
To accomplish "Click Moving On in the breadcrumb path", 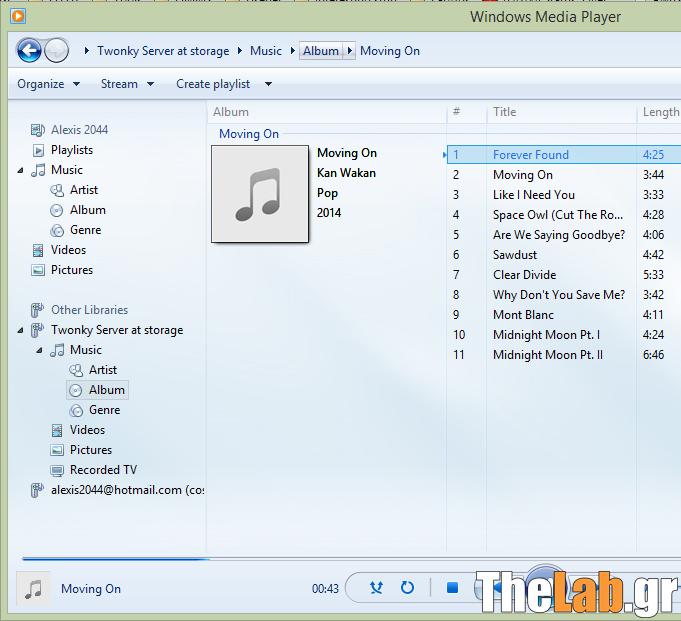I will point(390,51).
